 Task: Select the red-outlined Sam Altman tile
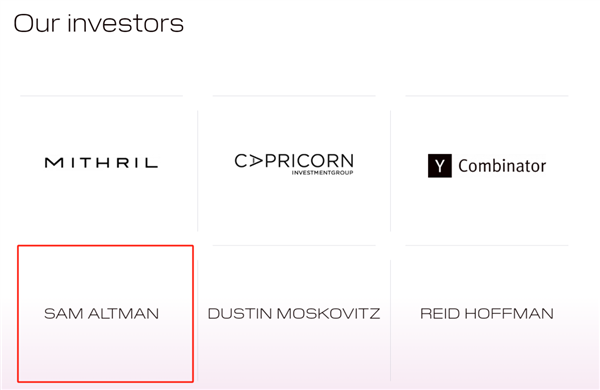(x=105, y=314)
